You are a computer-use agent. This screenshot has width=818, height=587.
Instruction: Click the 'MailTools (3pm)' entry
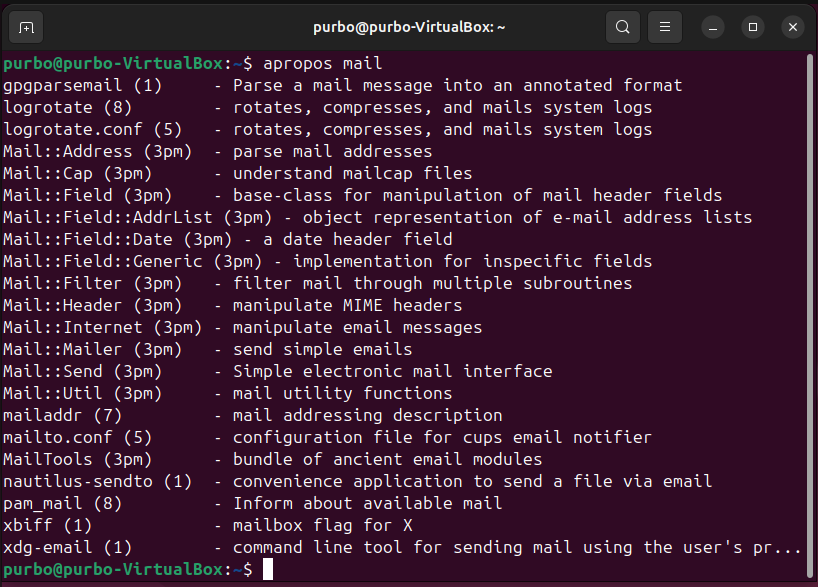click(77, 459)
